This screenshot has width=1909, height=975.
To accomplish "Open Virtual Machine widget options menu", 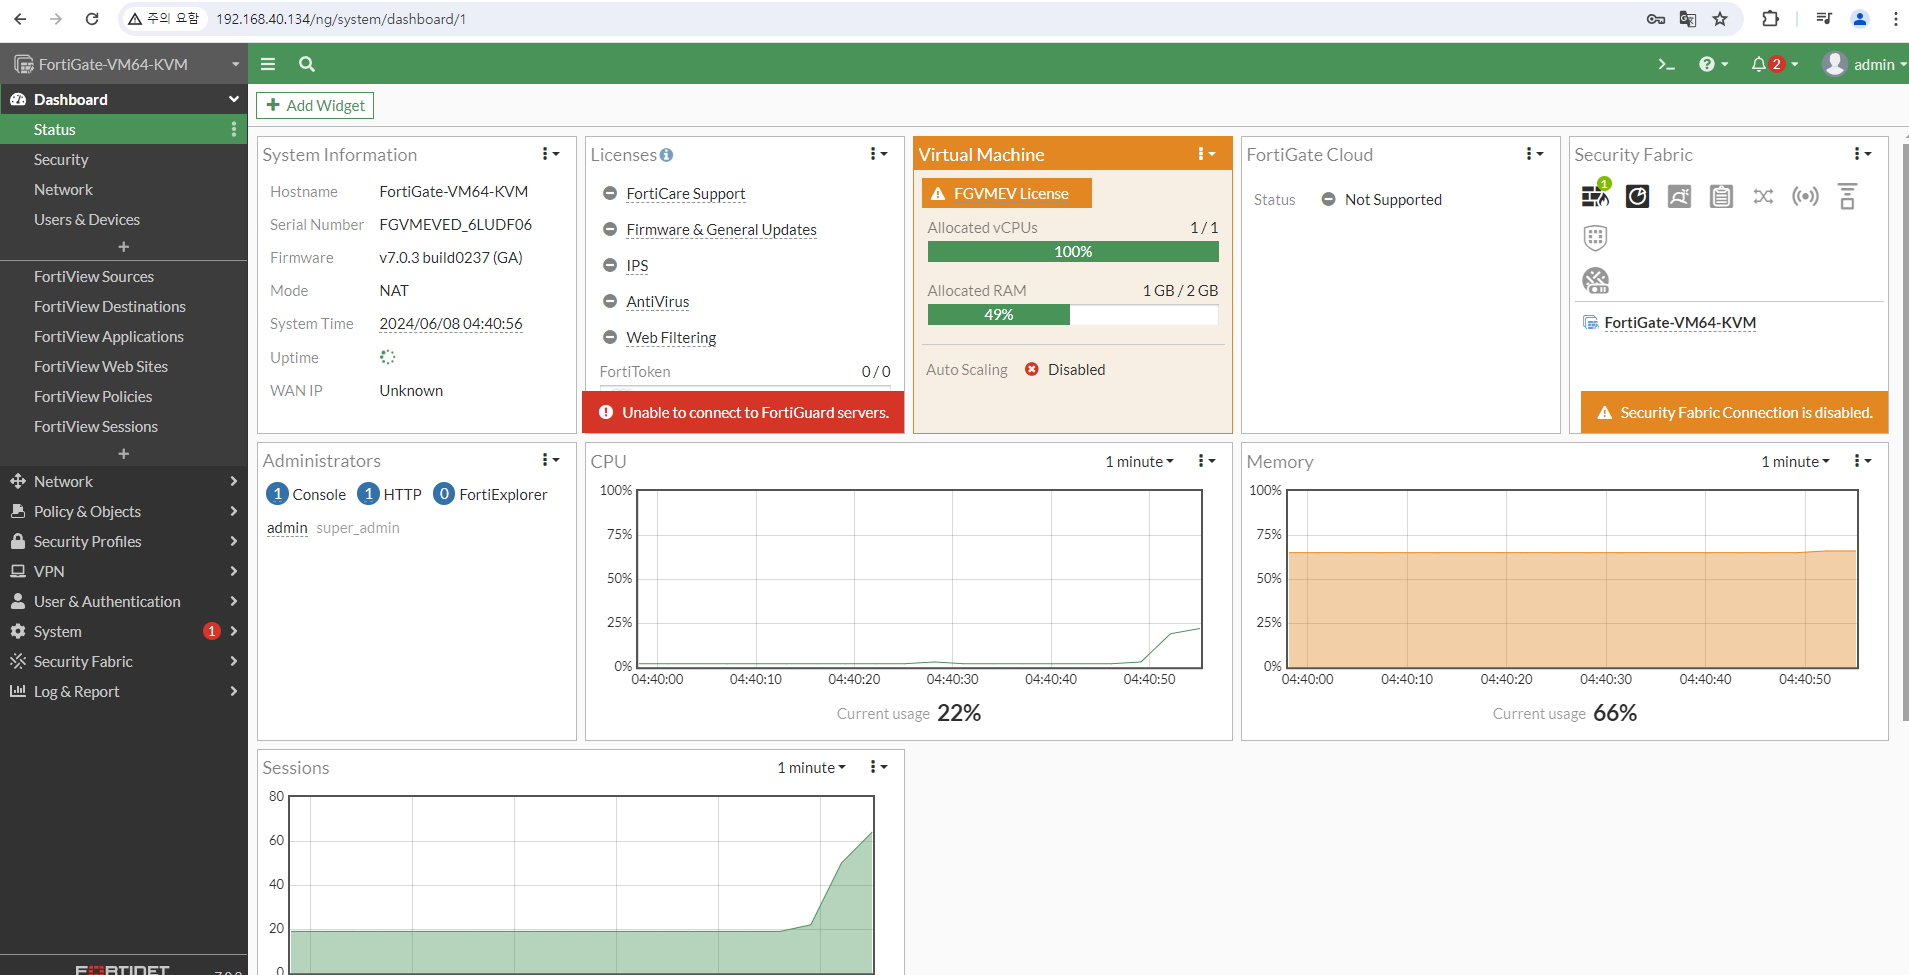I will (x=1206, y=154).
